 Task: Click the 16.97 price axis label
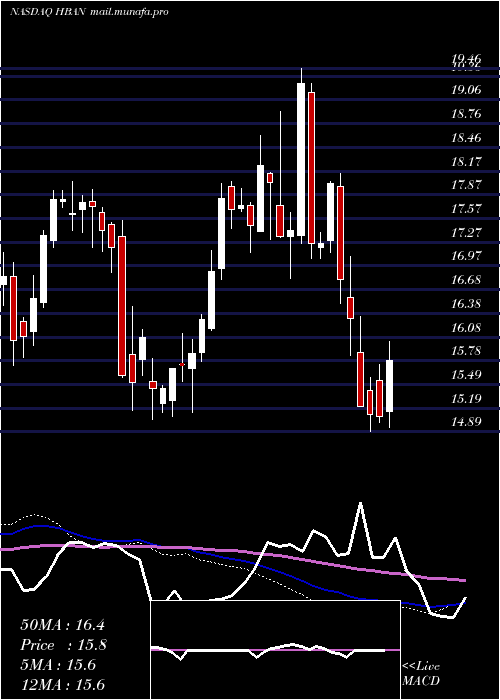(467, 256)
